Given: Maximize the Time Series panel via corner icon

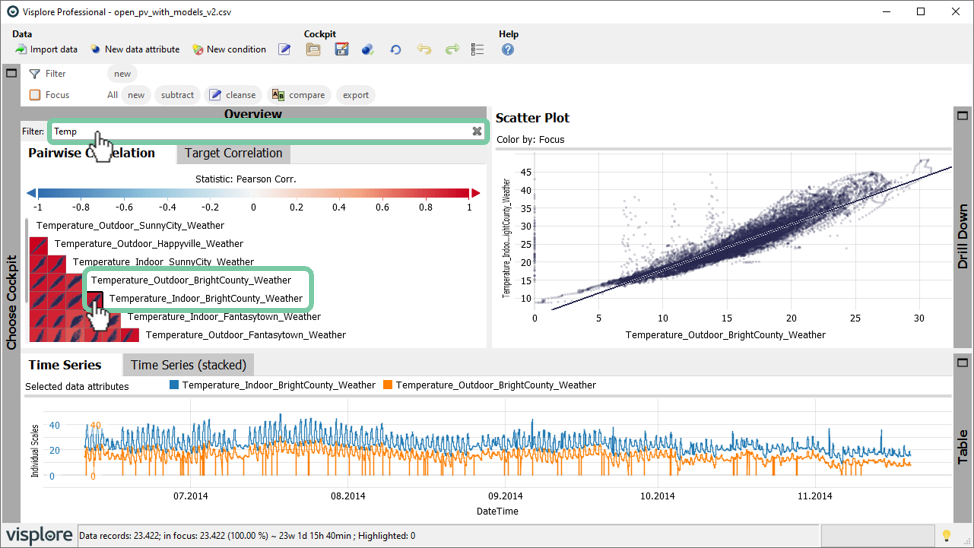Looking at the screenshot, I should point(962,362).
